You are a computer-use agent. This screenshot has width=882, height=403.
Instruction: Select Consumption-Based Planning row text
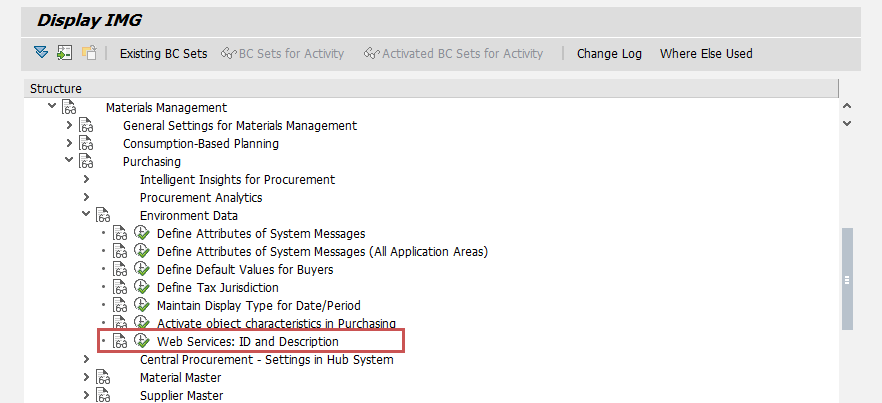tap(201, 144)
